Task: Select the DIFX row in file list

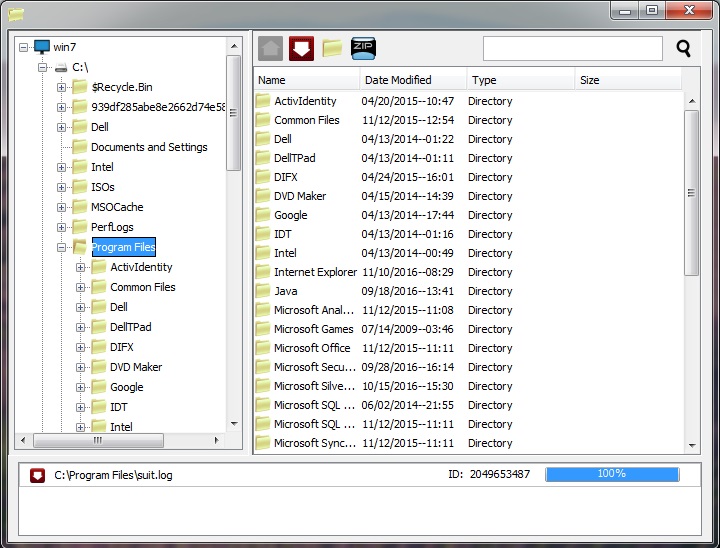Action: click(468, 177)
